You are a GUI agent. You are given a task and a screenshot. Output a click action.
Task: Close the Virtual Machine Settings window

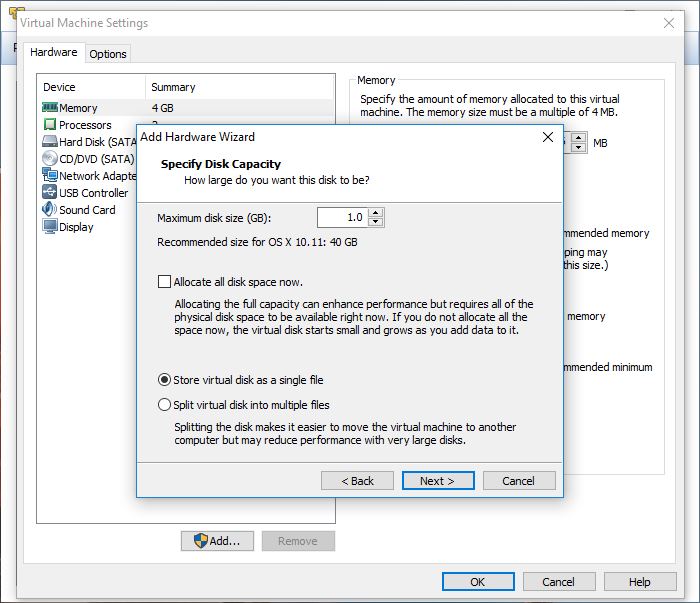point(668,23)
